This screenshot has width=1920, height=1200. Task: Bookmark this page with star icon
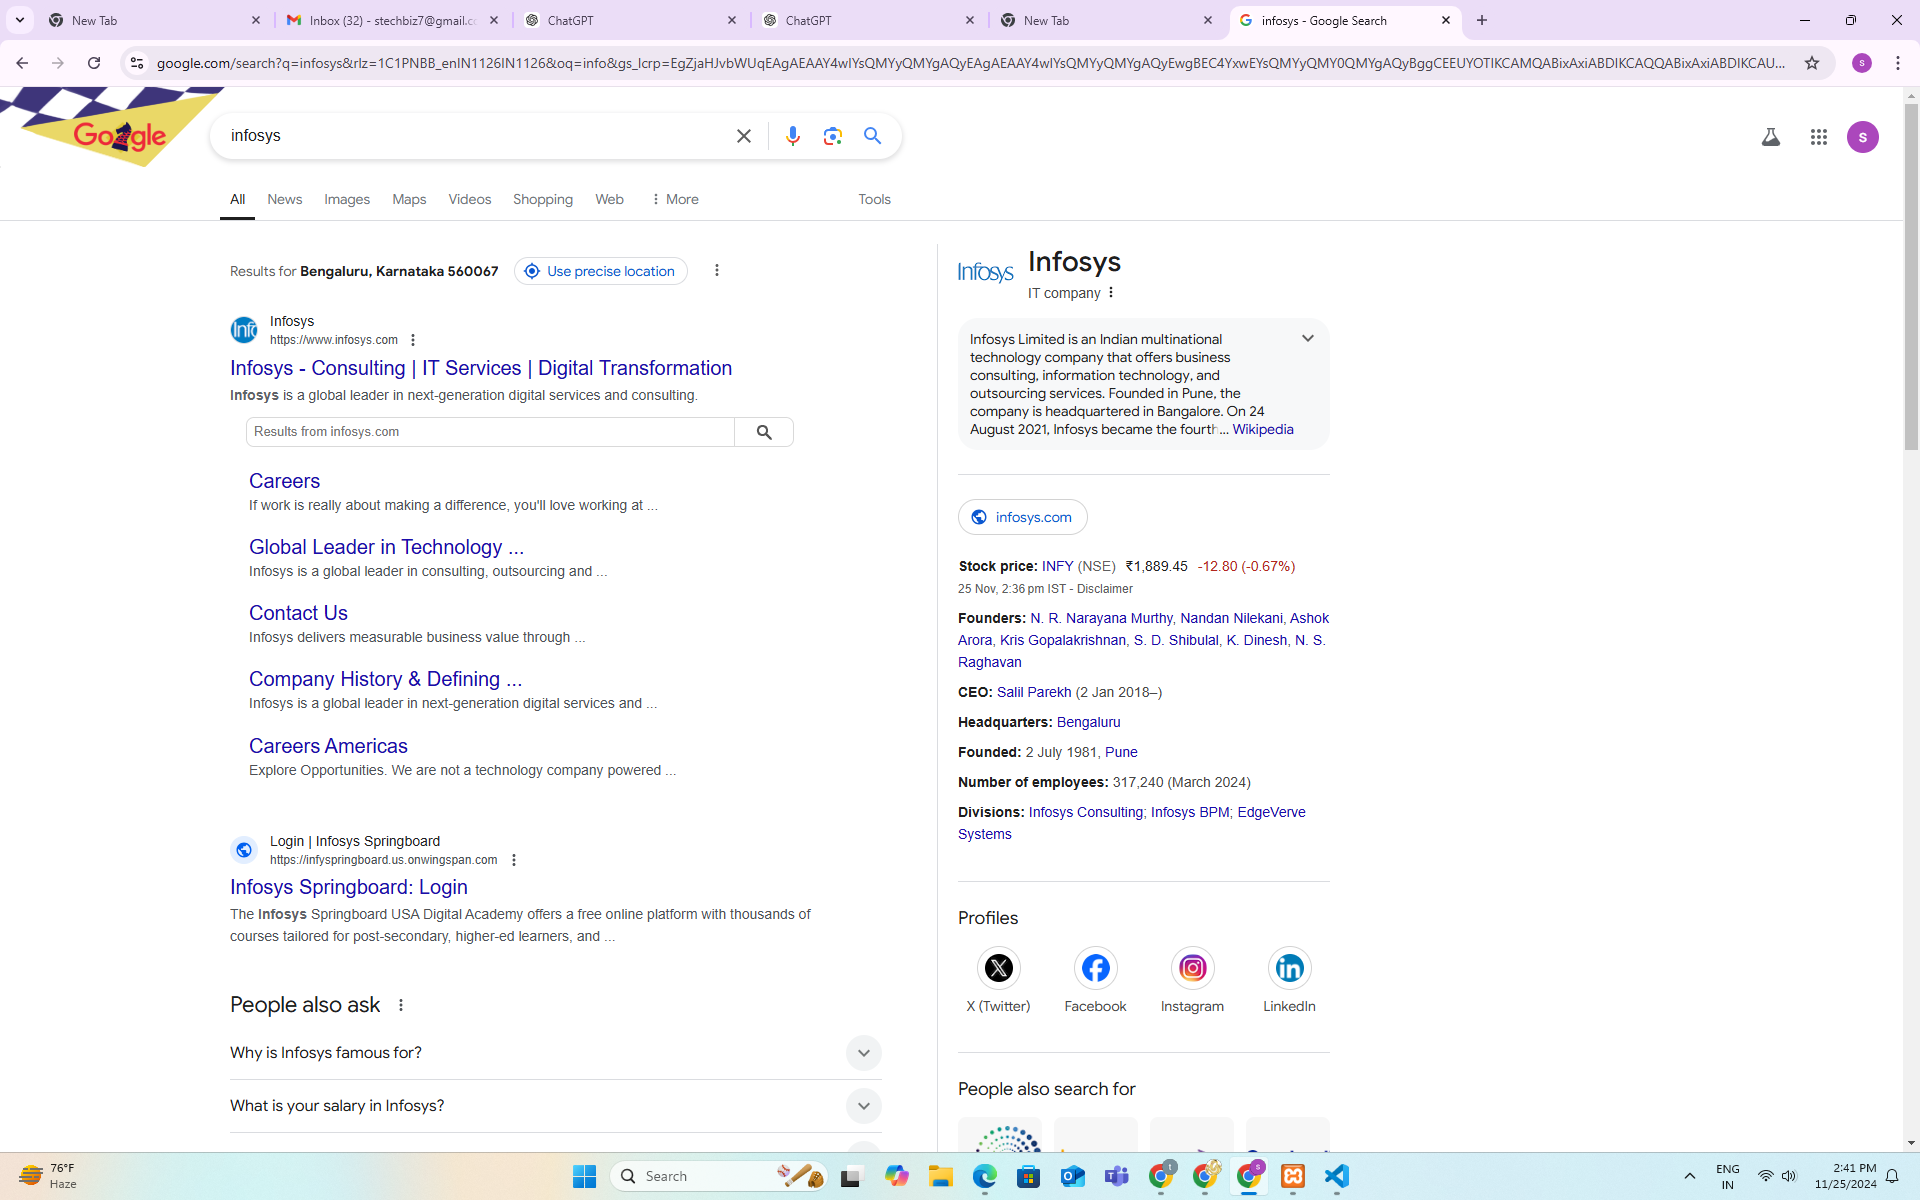coord(1811,63)
